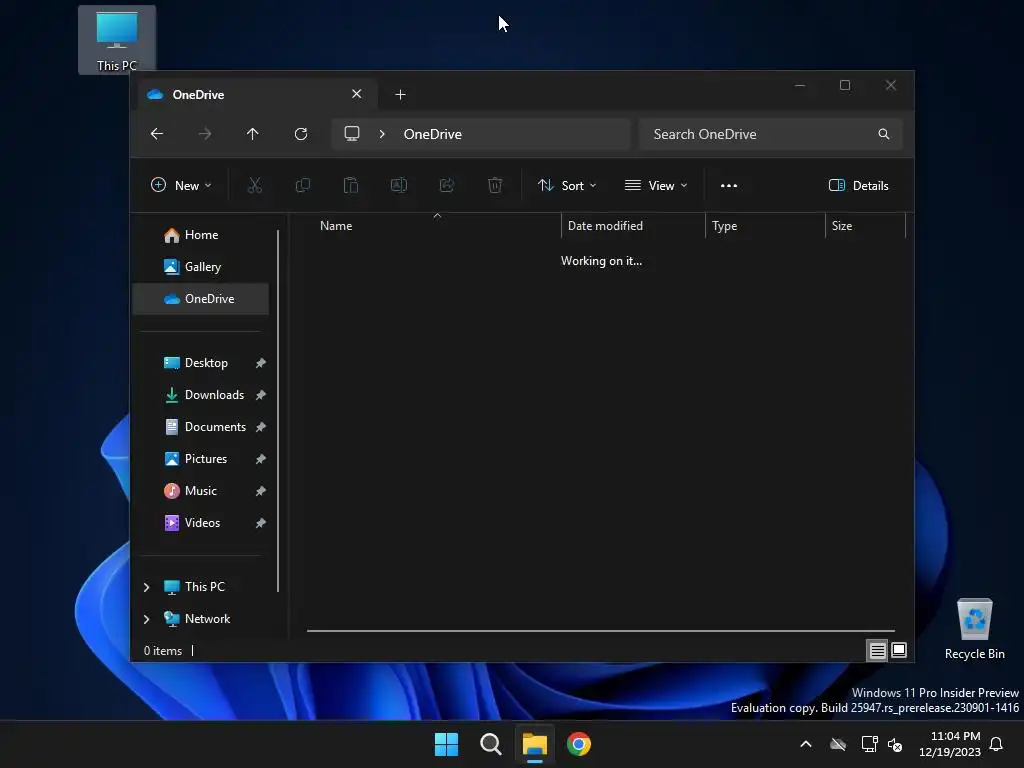Open the See more ellipsis menu

click(x=729, y=185)
